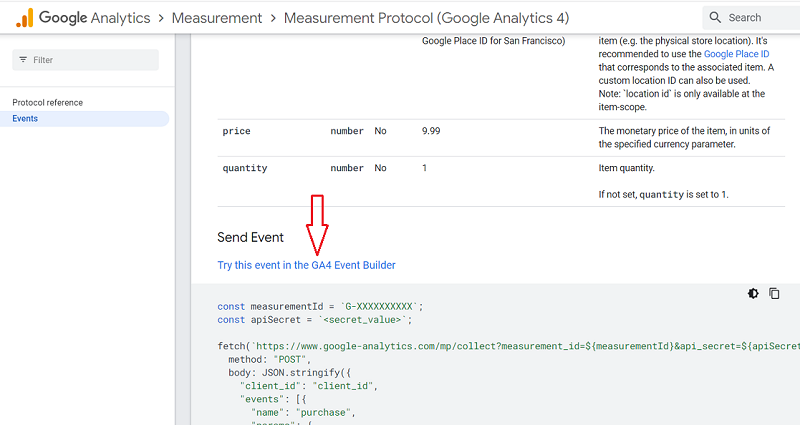Open Measurement Protocol (Google Analytics 4) breadcrumb
This screenshot has width=800, height=425.
[427, 18]
